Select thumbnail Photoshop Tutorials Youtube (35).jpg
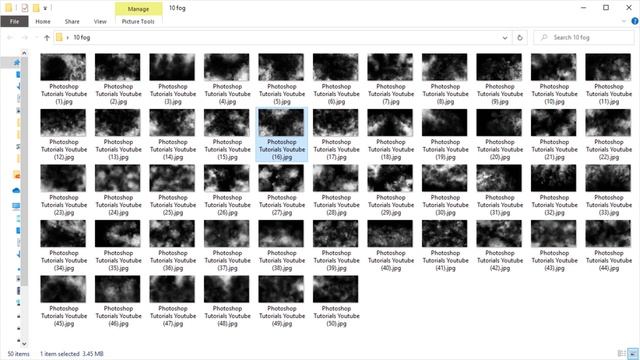 click(118, 233)
